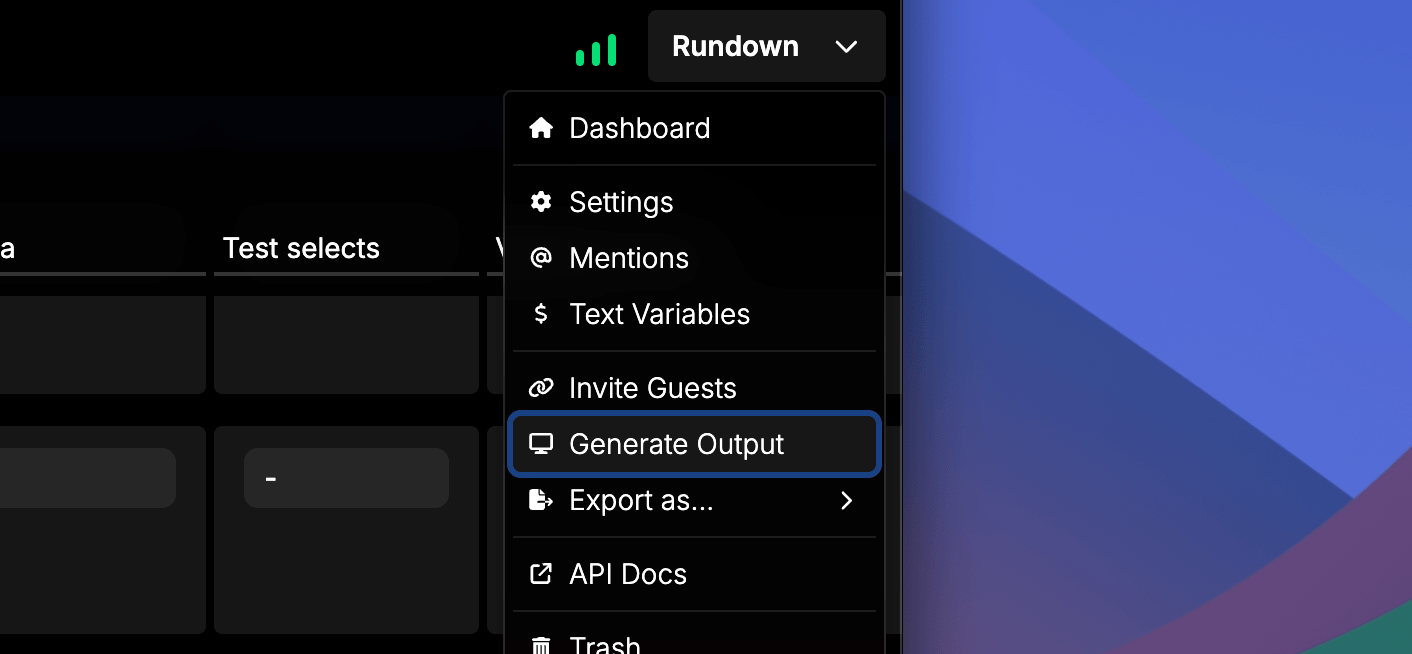
Task: Click the trash bin icon
Action: point(541,645)
